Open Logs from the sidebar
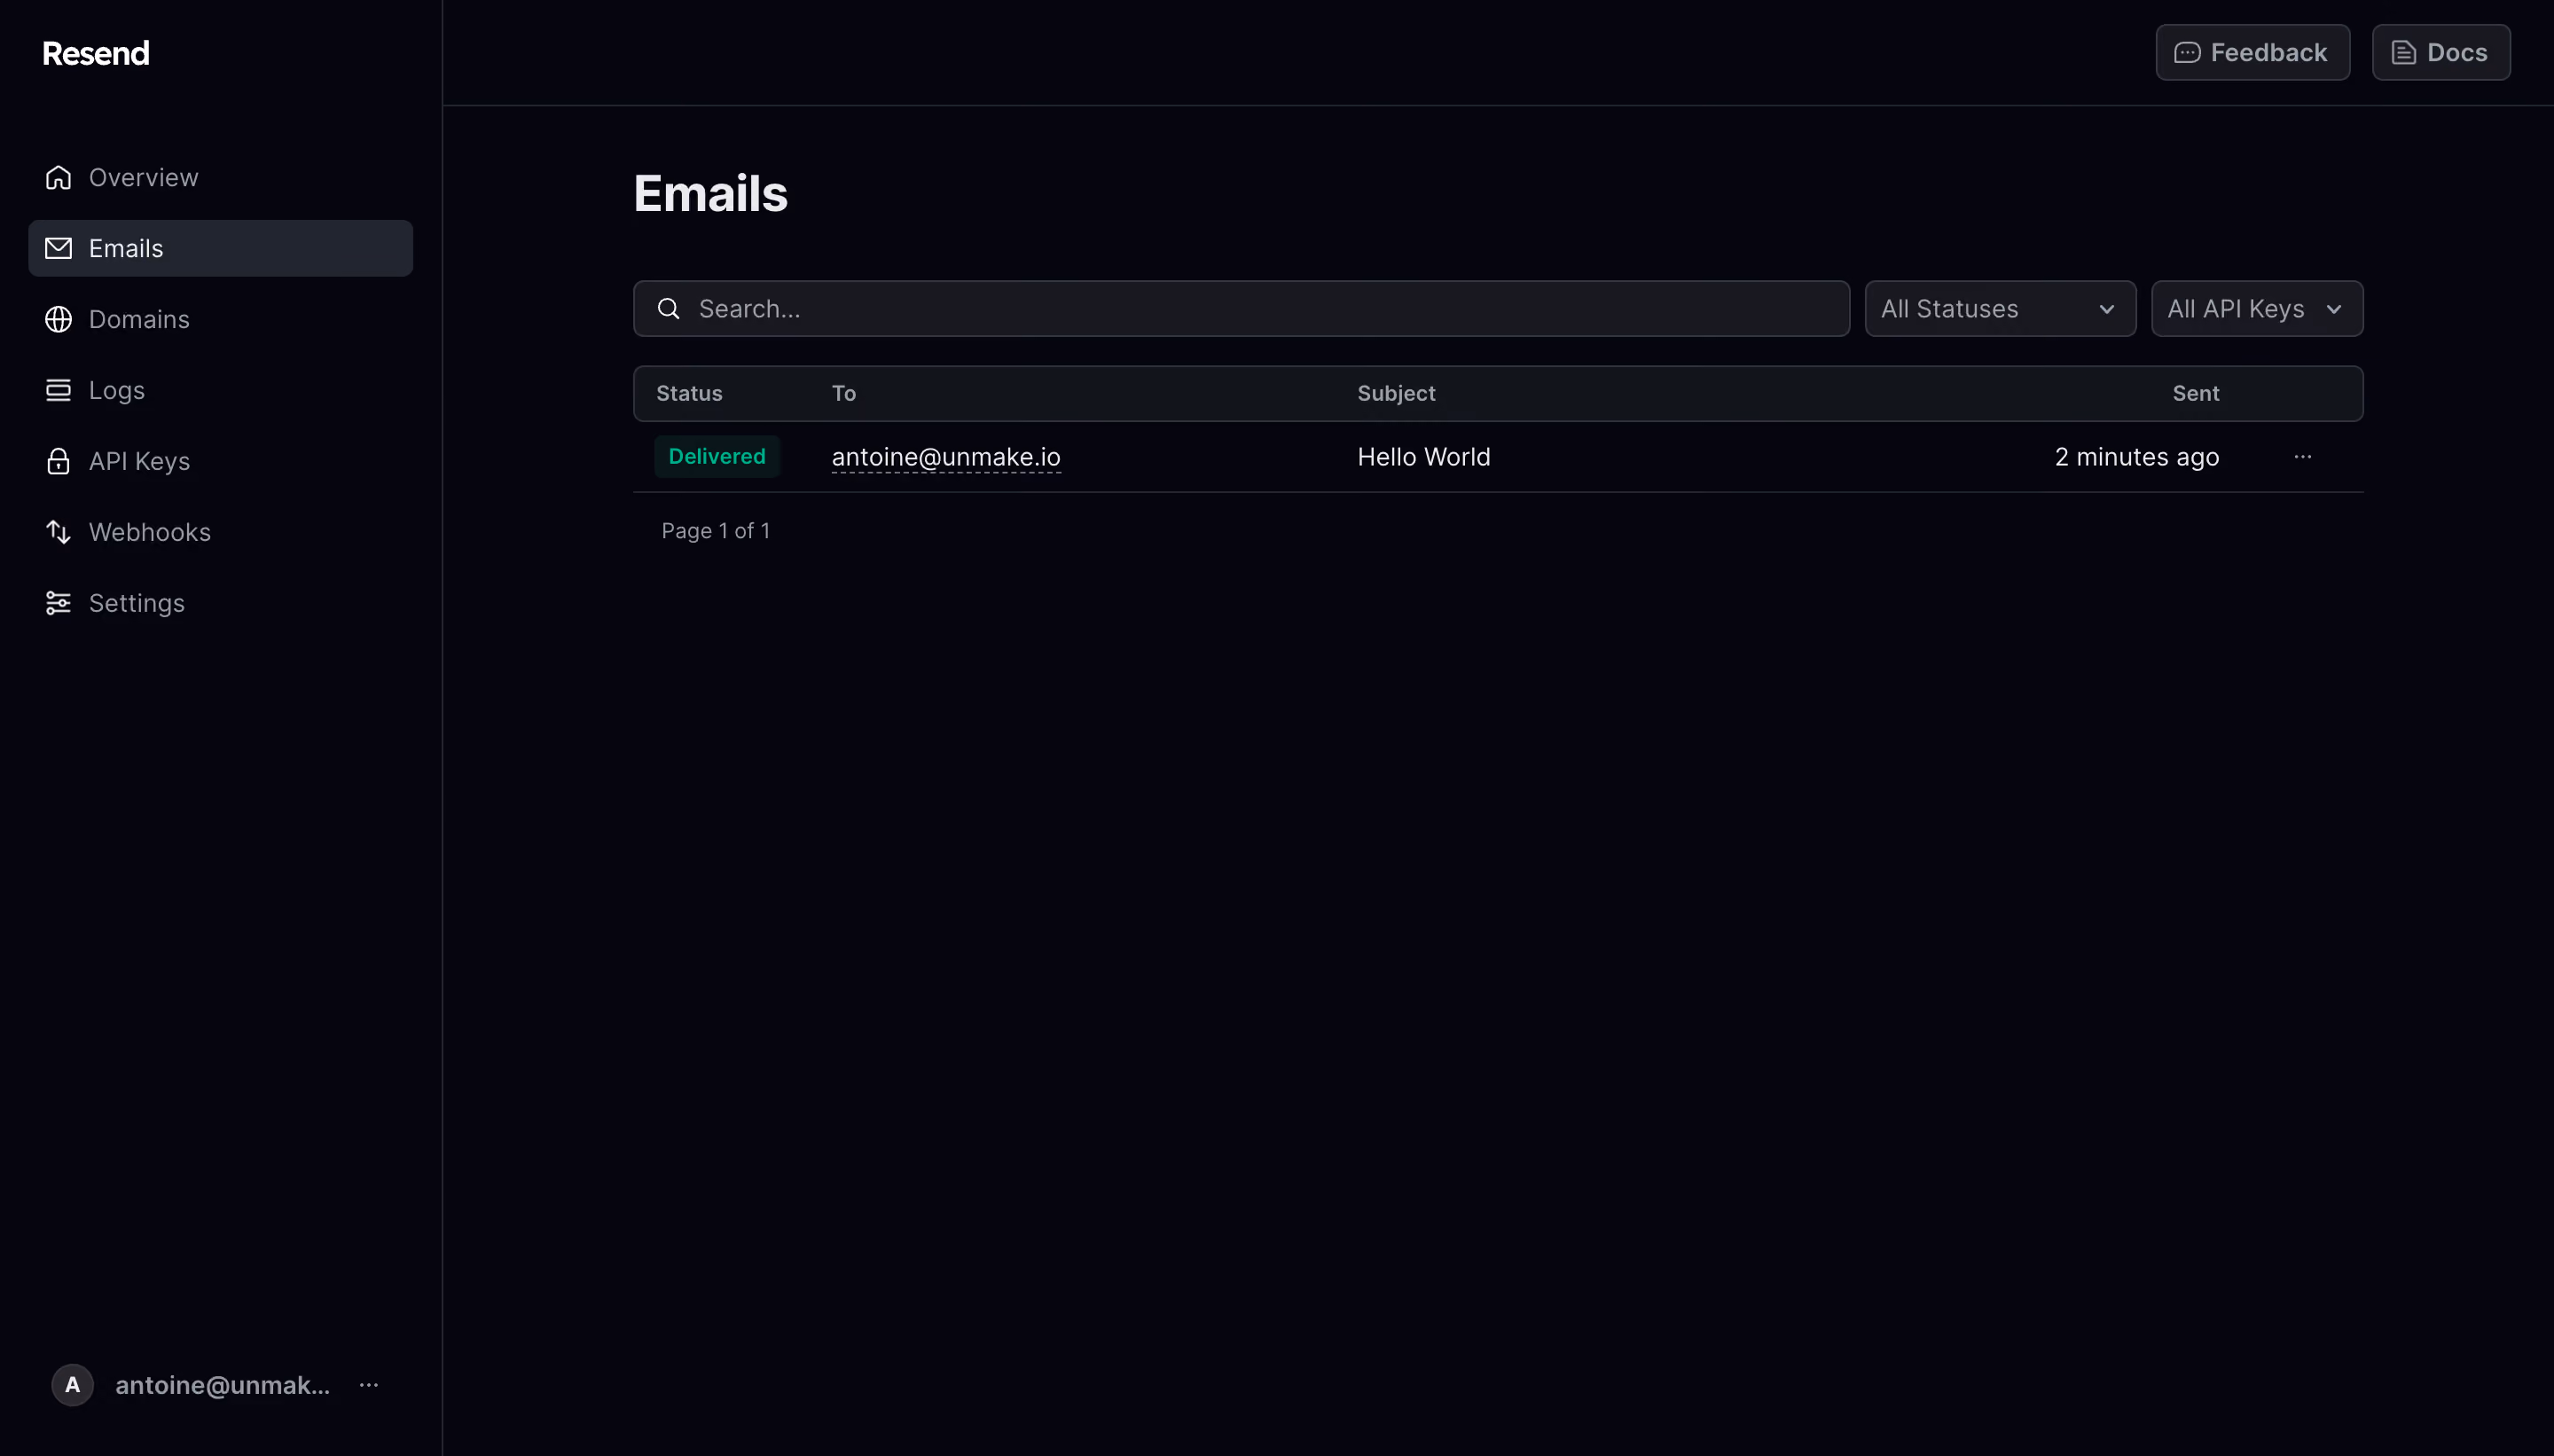The width and height of the screenshot is (2554, 1456). coord(117,391)
